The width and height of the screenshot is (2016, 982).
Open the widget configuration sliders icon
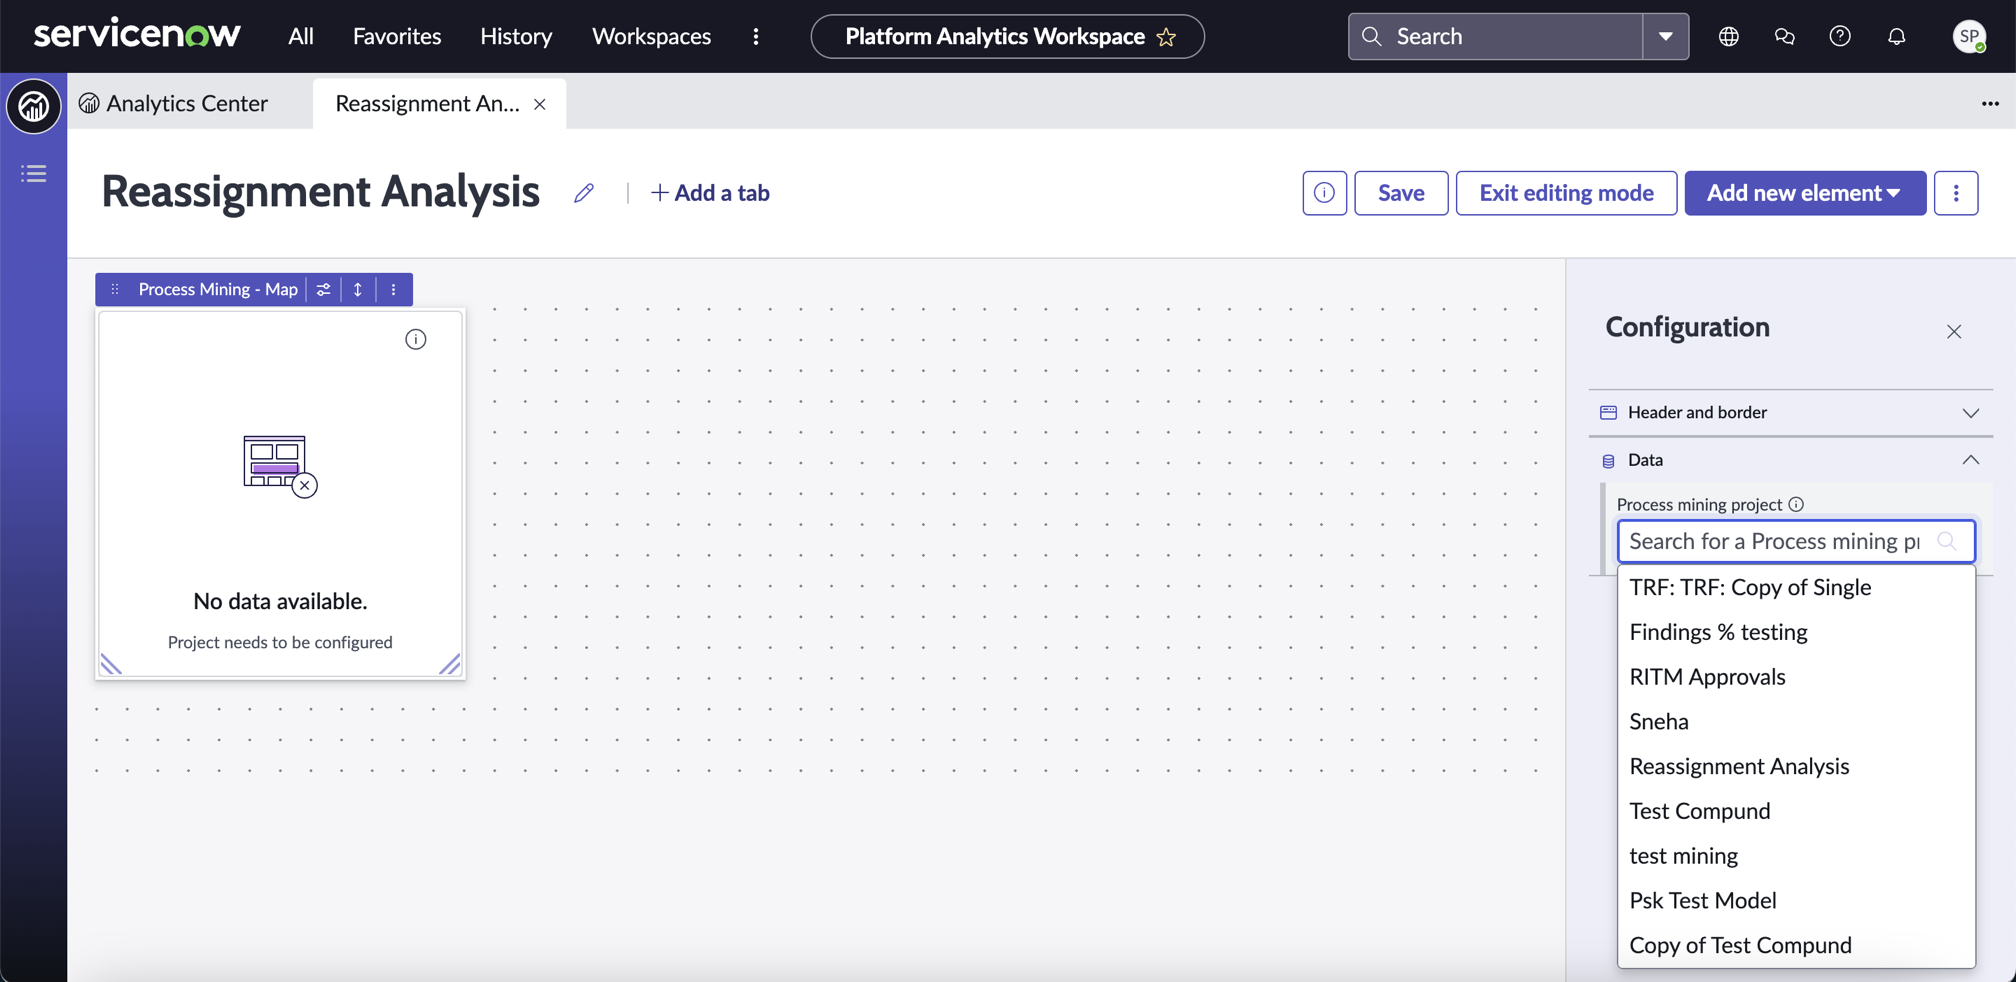pyautogui.click(x=324, y=289)
